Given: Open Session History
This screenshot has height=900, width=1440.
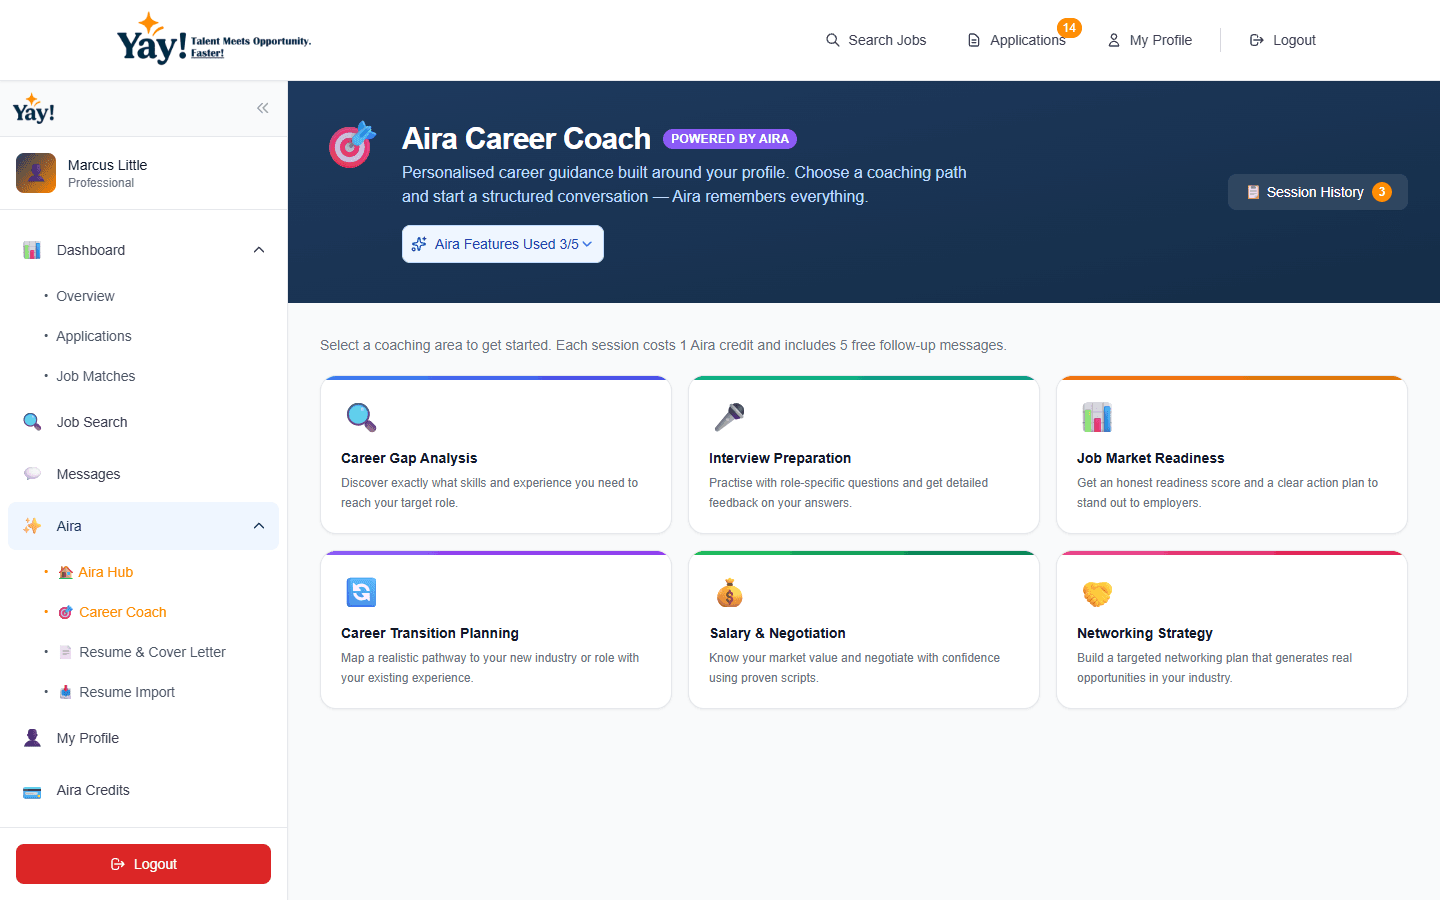Looking at the screenshot, I should (x=1317, y=191).
